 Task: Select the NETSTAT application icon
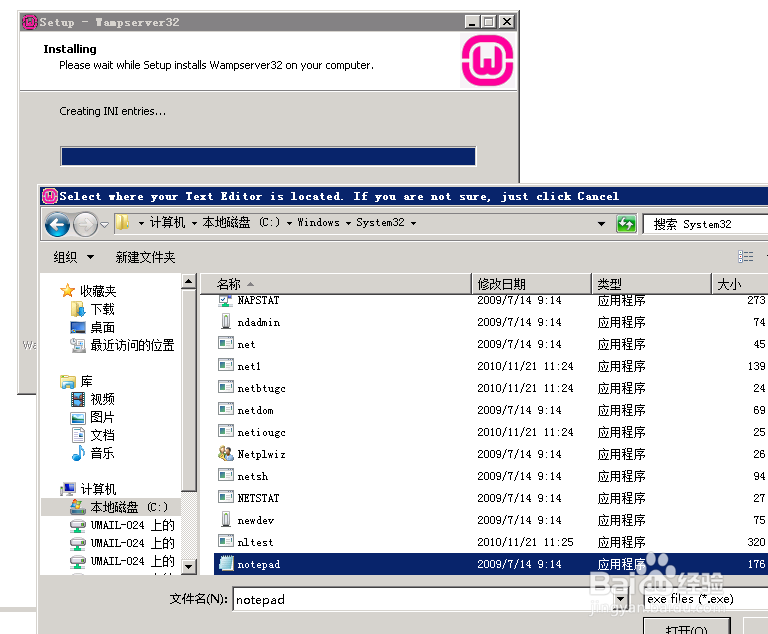pos(226,497)
